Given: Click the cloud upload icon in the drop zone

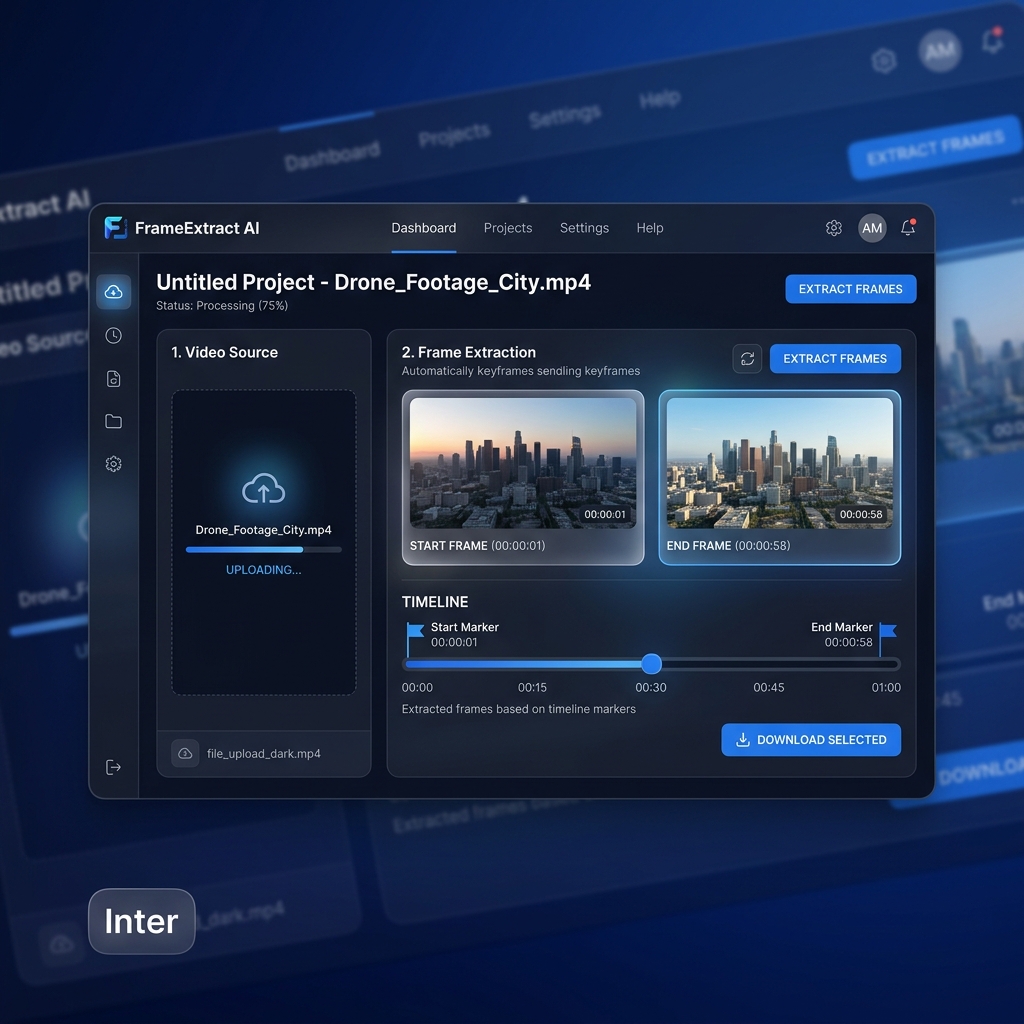Looking at the screenshot, I should [x=263, y=488].
